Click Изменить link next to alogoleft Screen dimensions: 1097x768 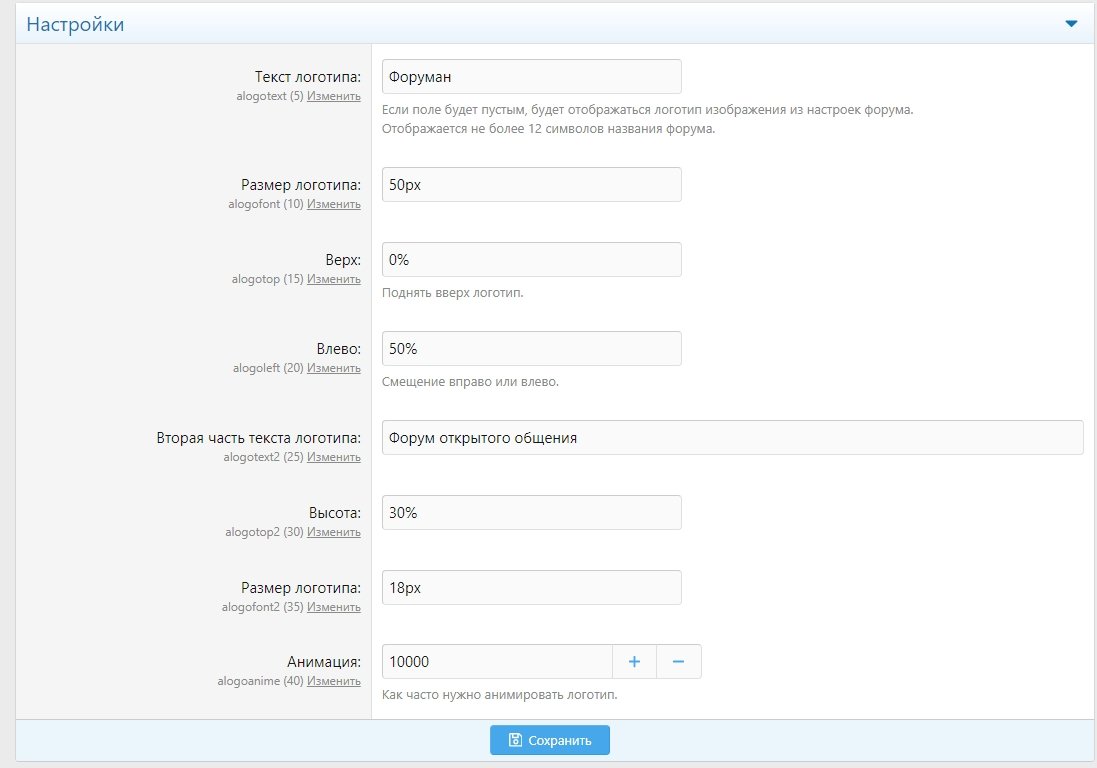tap(334, 368)
